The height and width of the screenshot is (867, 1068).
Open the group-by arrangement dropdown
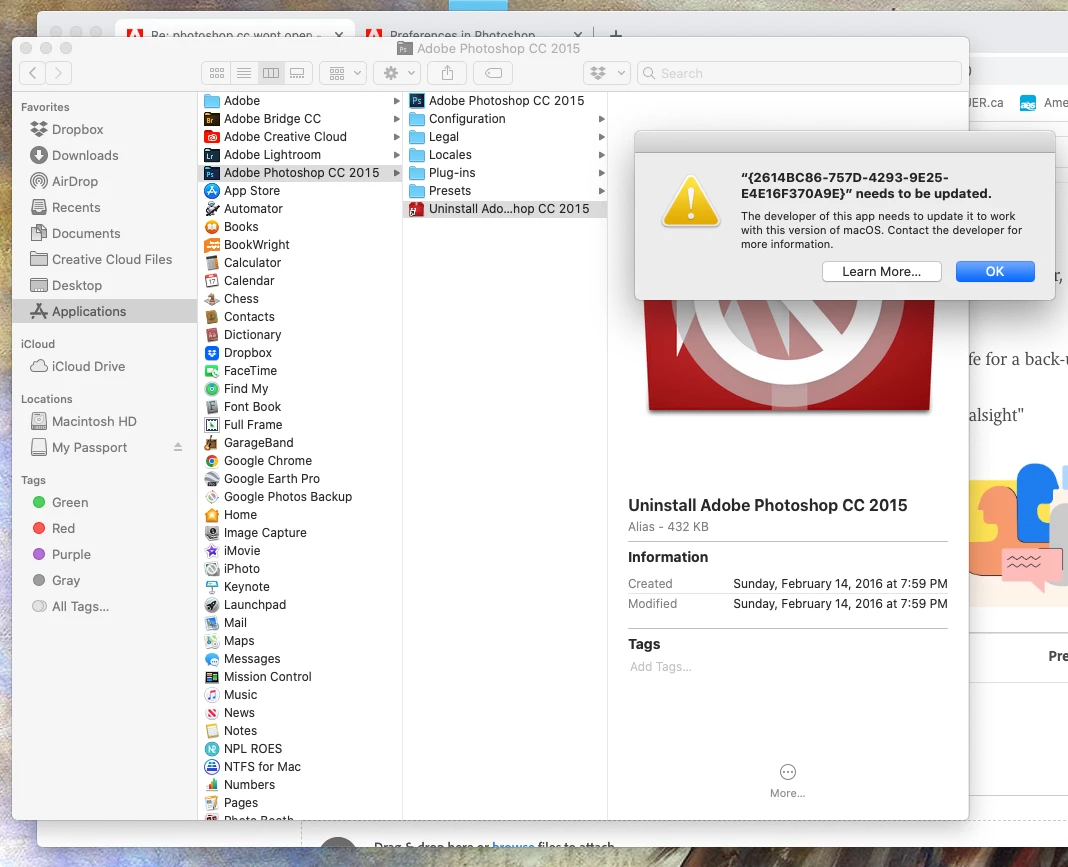pos(344,73)
